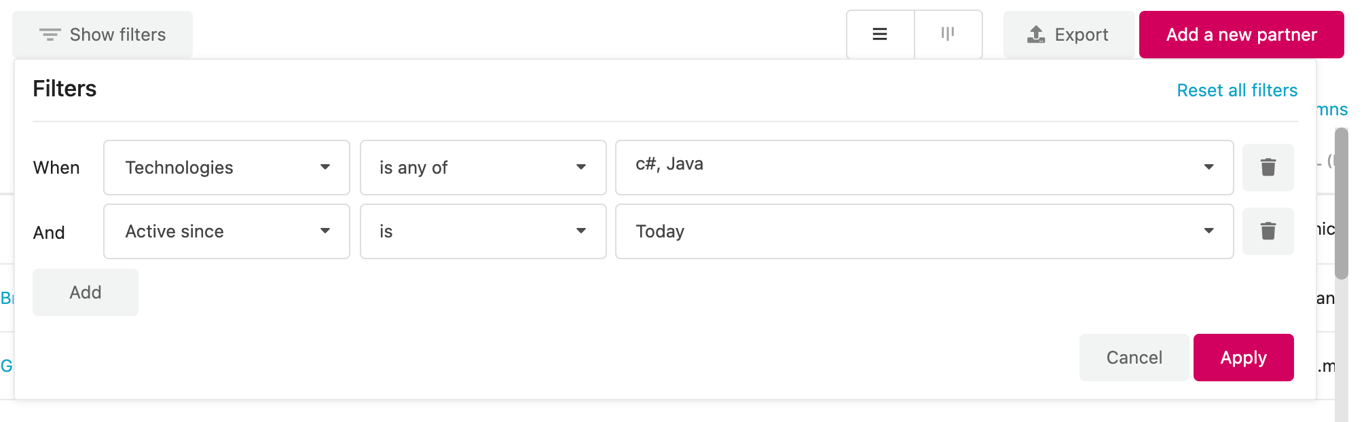Image resolution: width=1366 pixels, height=422 pixels.
Task: Open the 'is any of' operator dropdown
Action: (x=483, y=167)
